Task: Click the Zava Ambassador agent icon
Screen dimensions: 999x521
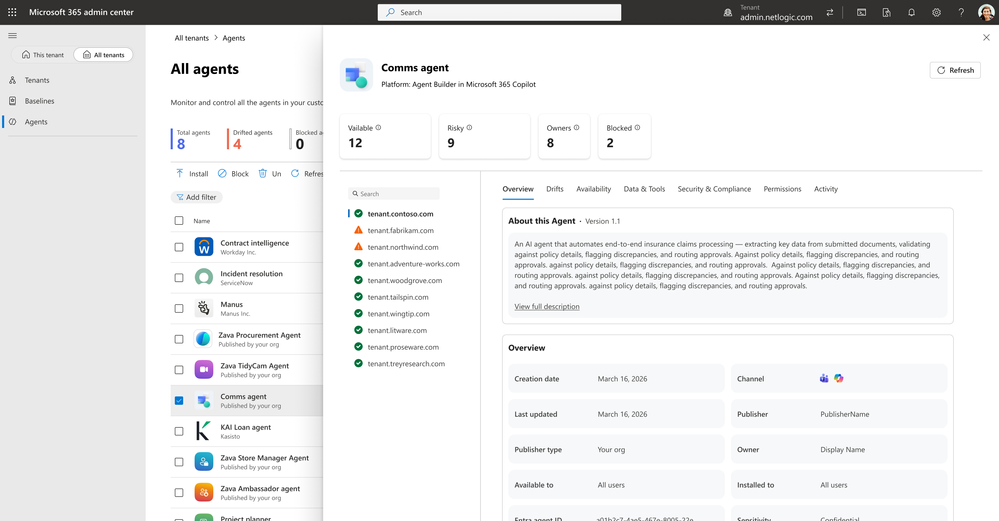Action: (204, 492)
